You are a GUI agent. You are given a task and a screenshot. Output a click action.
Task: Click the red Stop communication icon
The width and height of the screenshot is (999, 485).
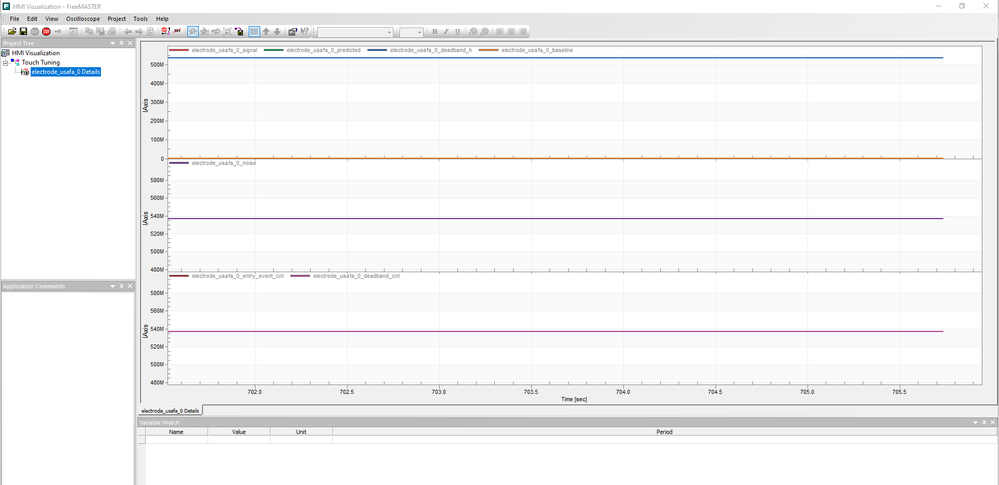(46, 31)
